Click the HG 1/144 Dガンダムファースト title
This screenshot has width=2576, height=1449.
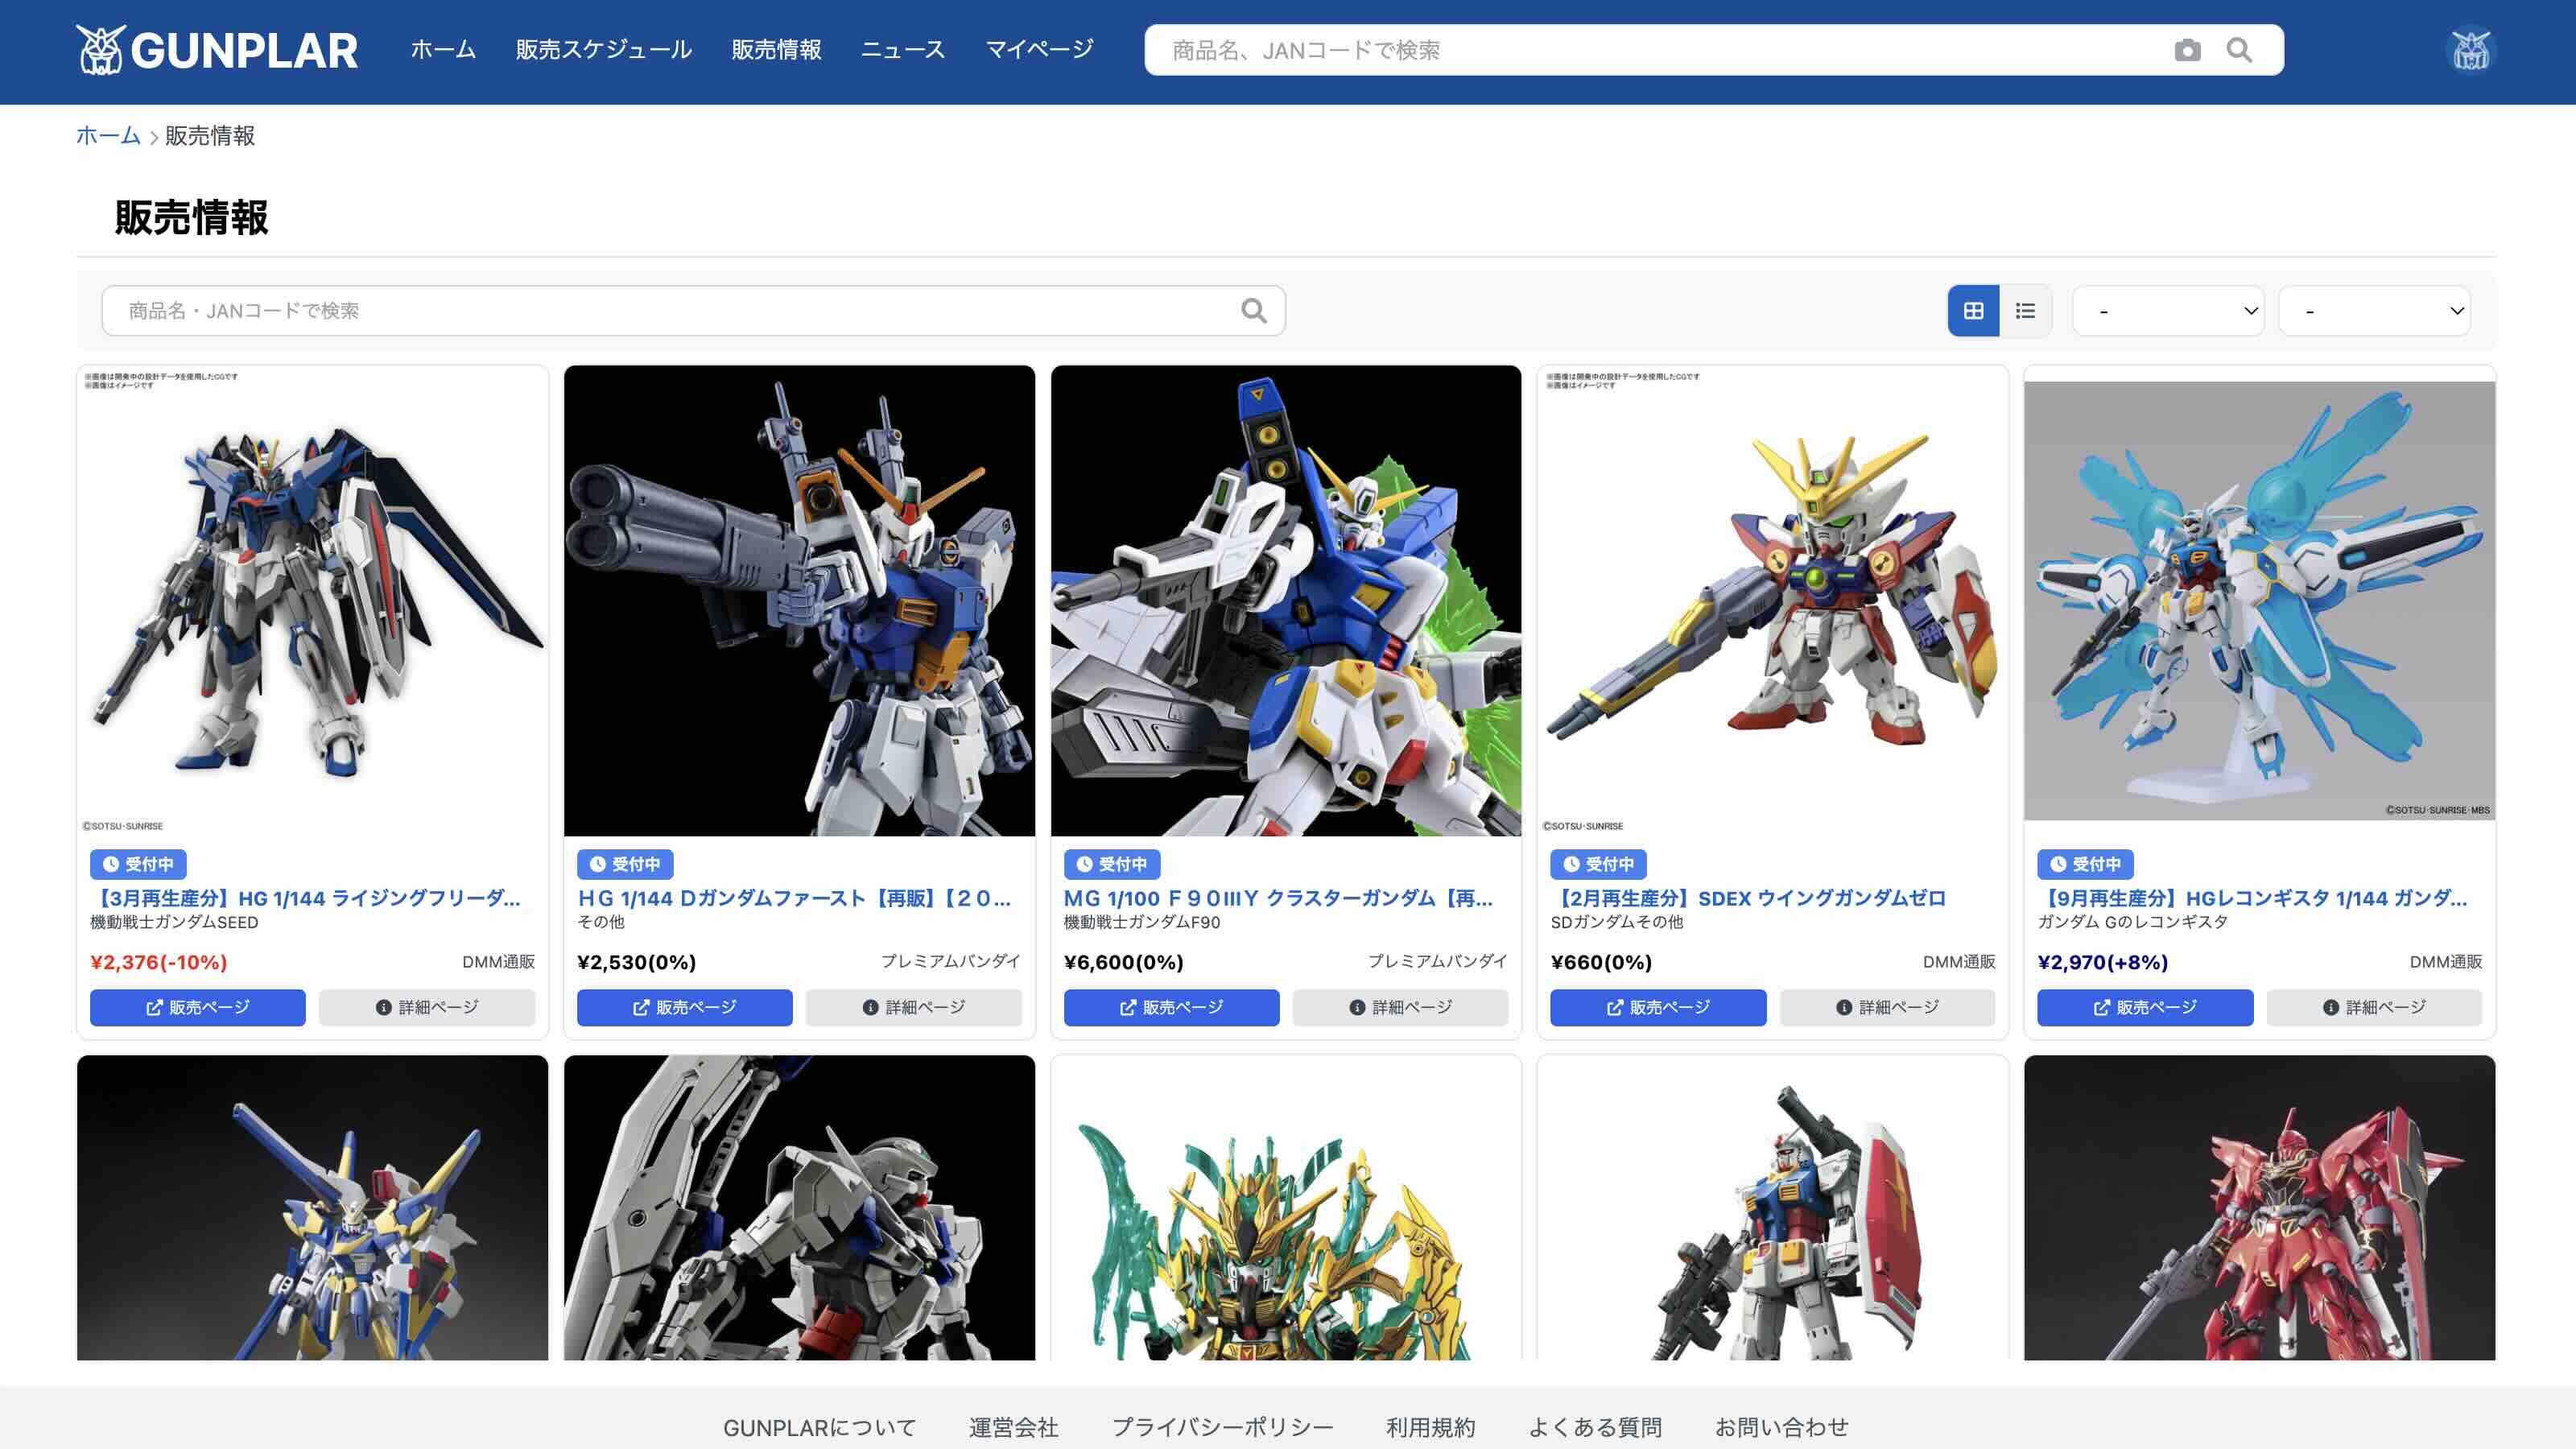pyautogui.click(x=794, y=898)
